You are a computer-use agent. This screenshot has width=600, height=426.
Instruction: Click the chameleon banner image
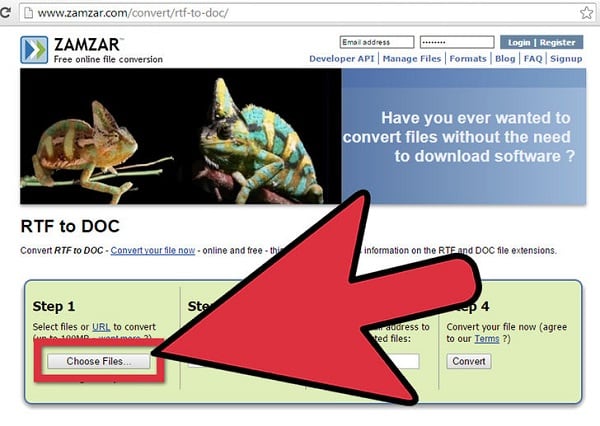click(181, 136)
